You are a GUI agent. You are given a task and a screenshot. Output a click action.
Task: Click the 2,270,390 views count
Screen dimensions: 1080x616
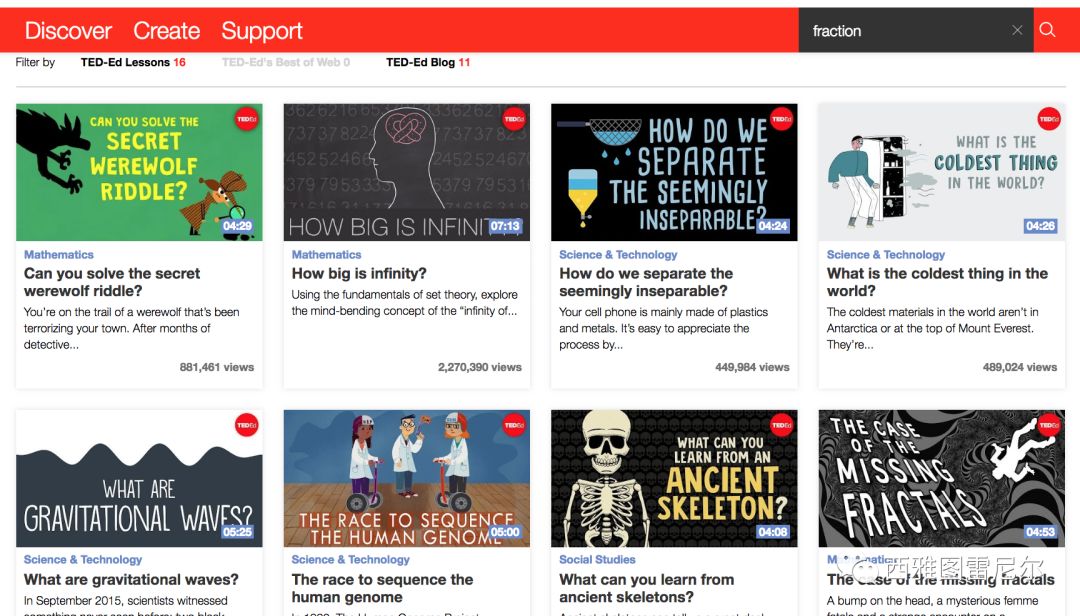tap(479, 367)
